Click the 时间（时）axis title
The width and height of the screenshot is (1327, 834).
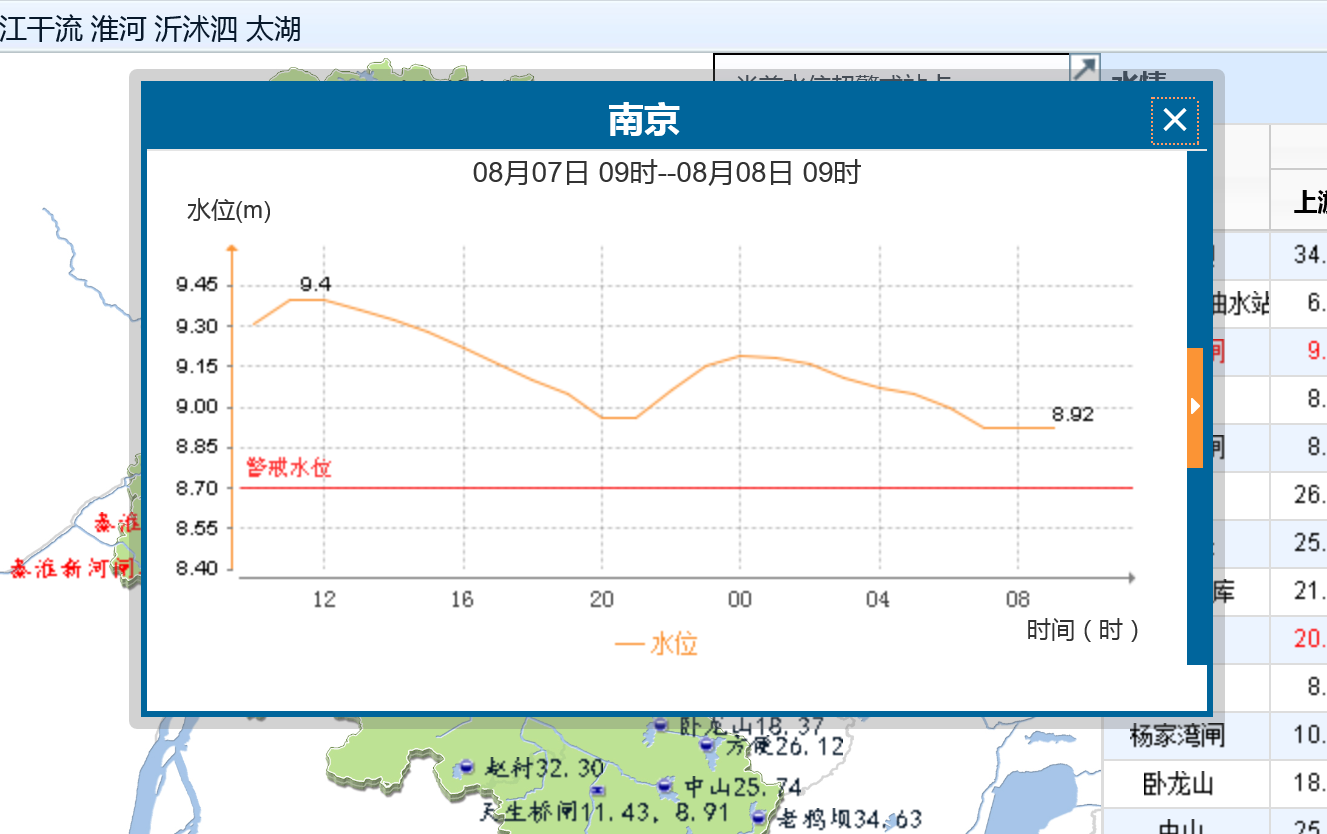[1083, 630]
